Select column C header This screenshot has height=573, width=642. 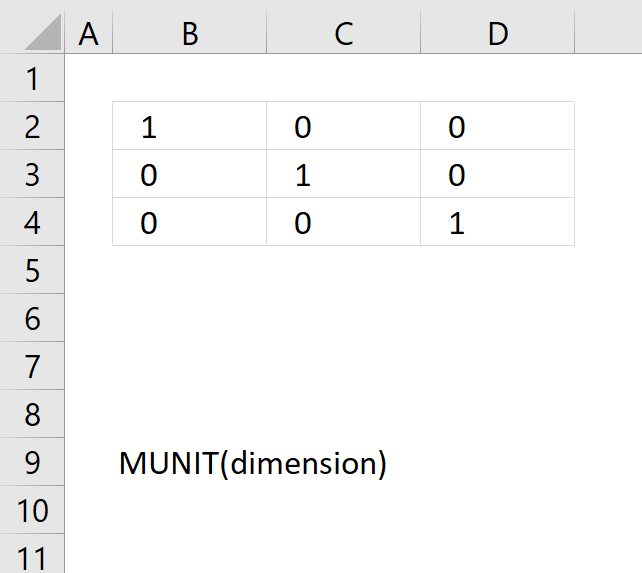(x=344, y=31)
